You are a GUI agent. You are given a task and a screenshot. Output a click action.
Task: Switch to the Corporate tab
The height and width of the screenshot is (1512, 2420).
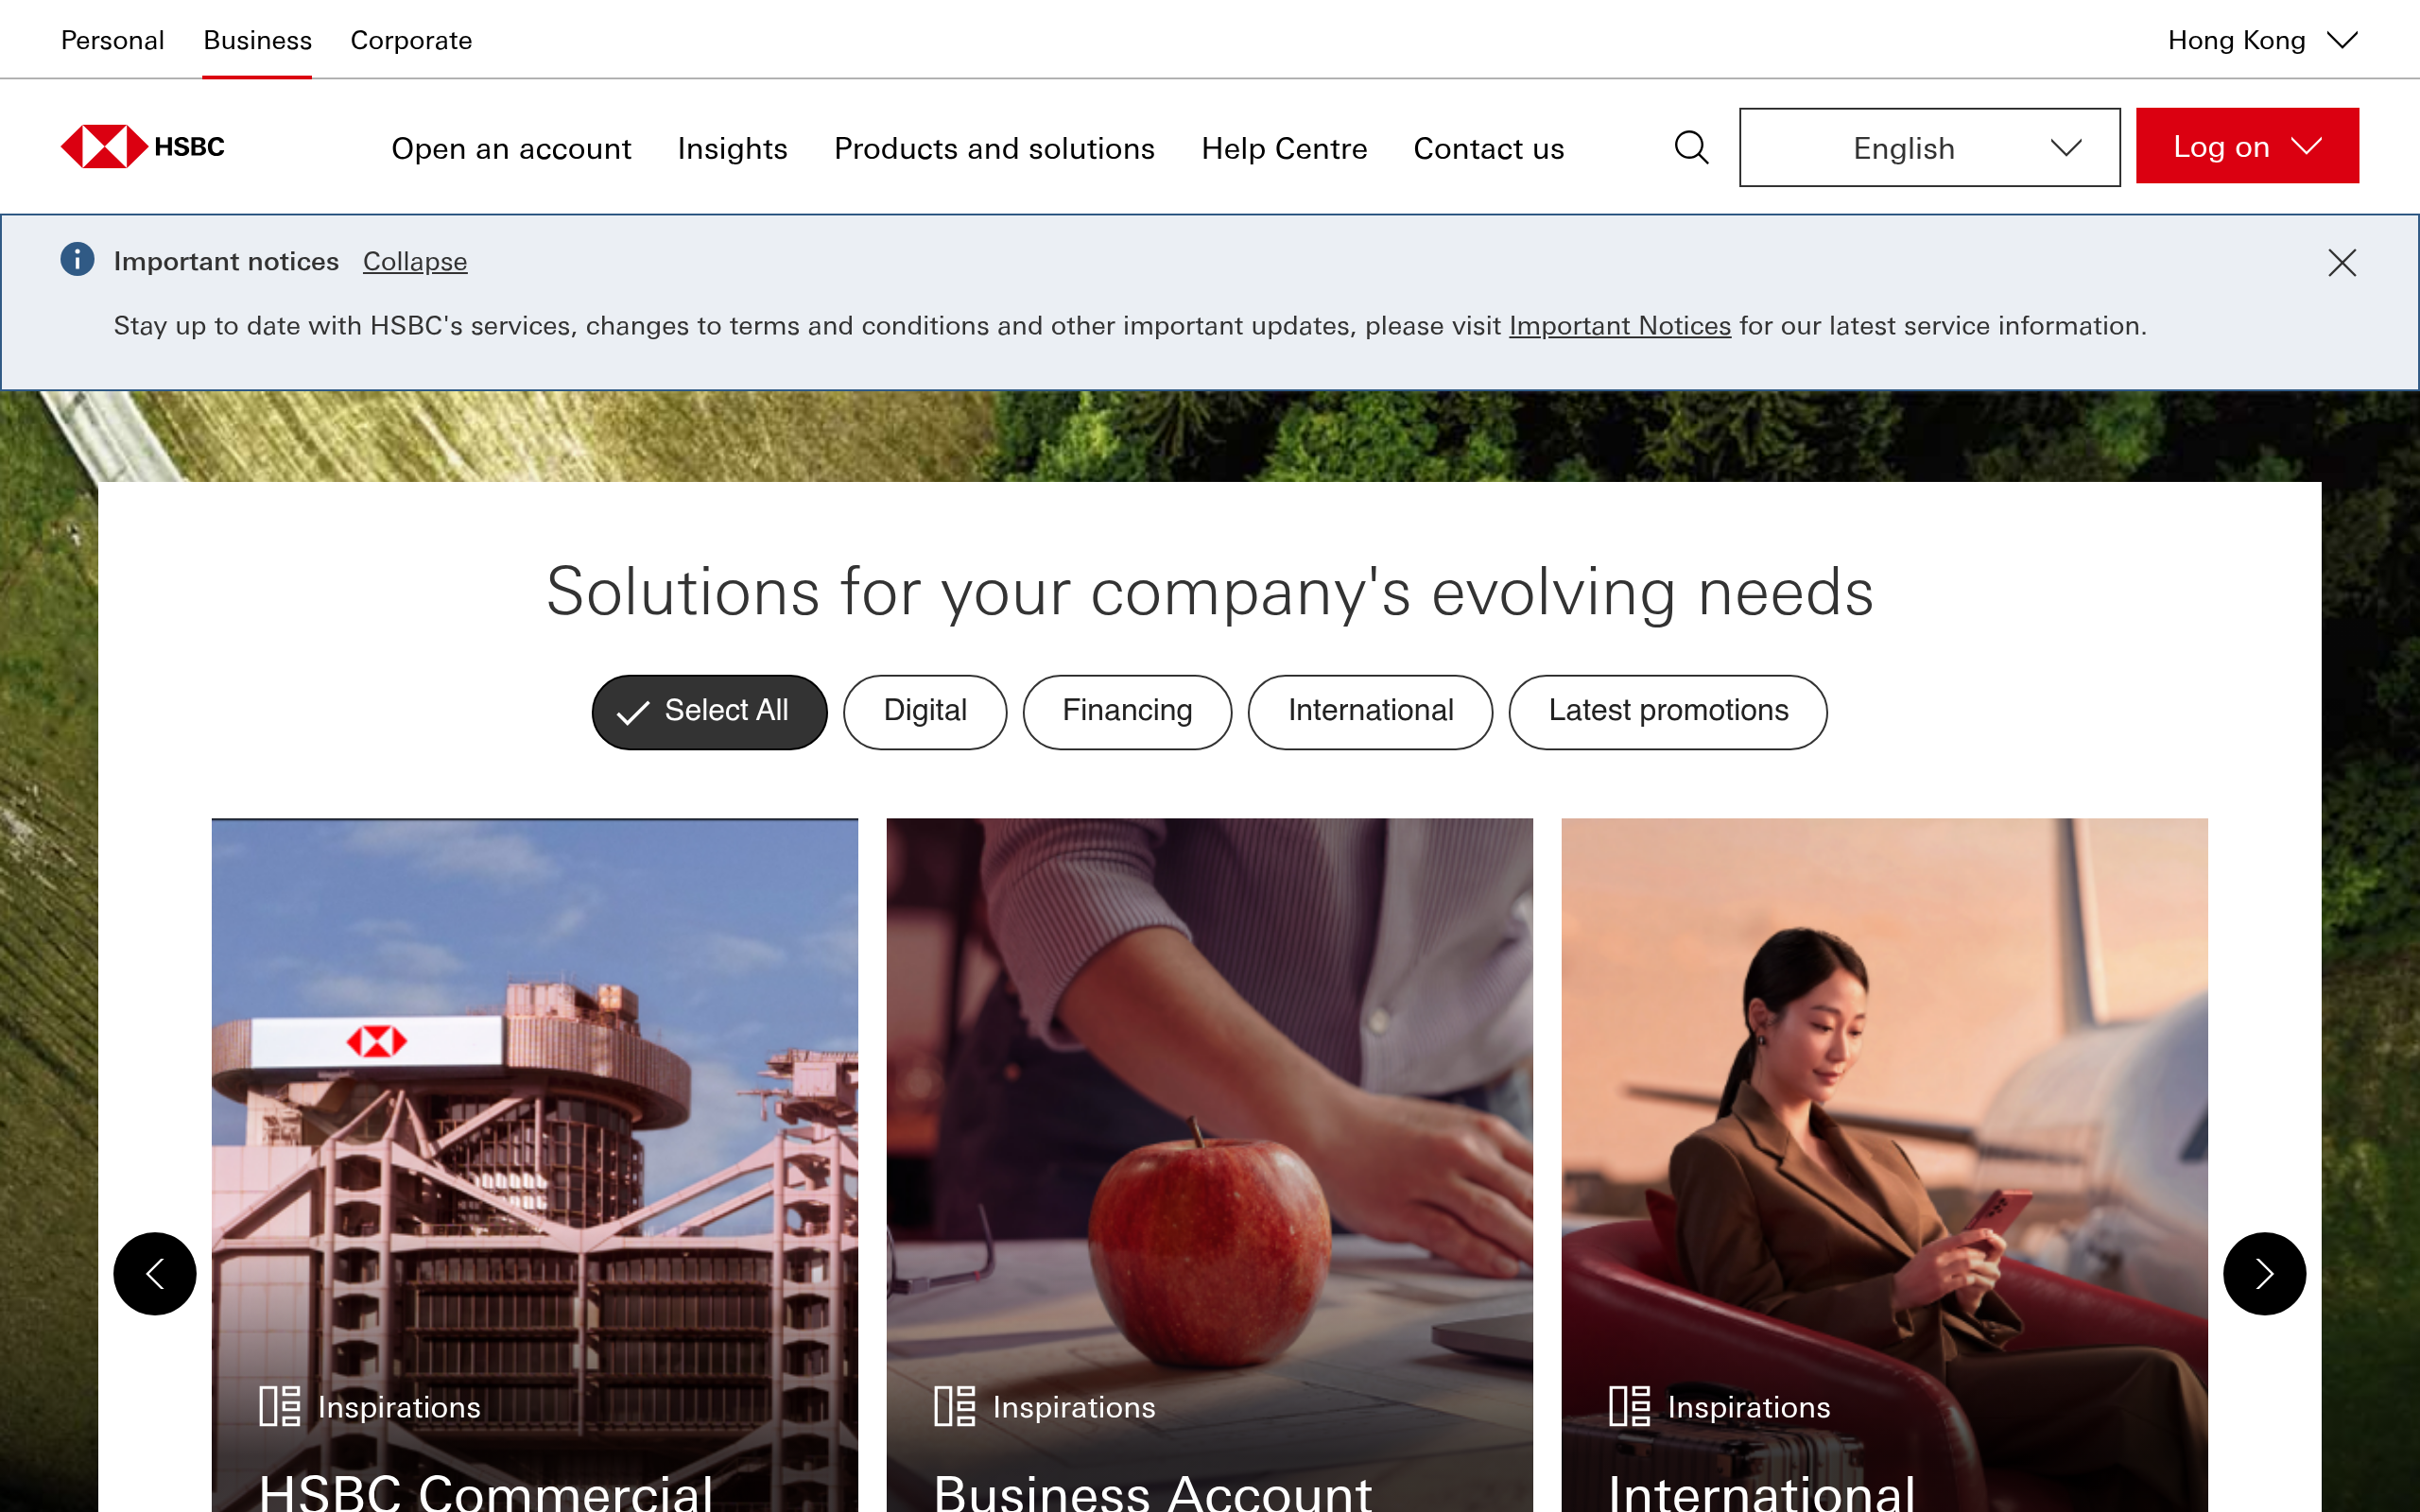point(411,40)
